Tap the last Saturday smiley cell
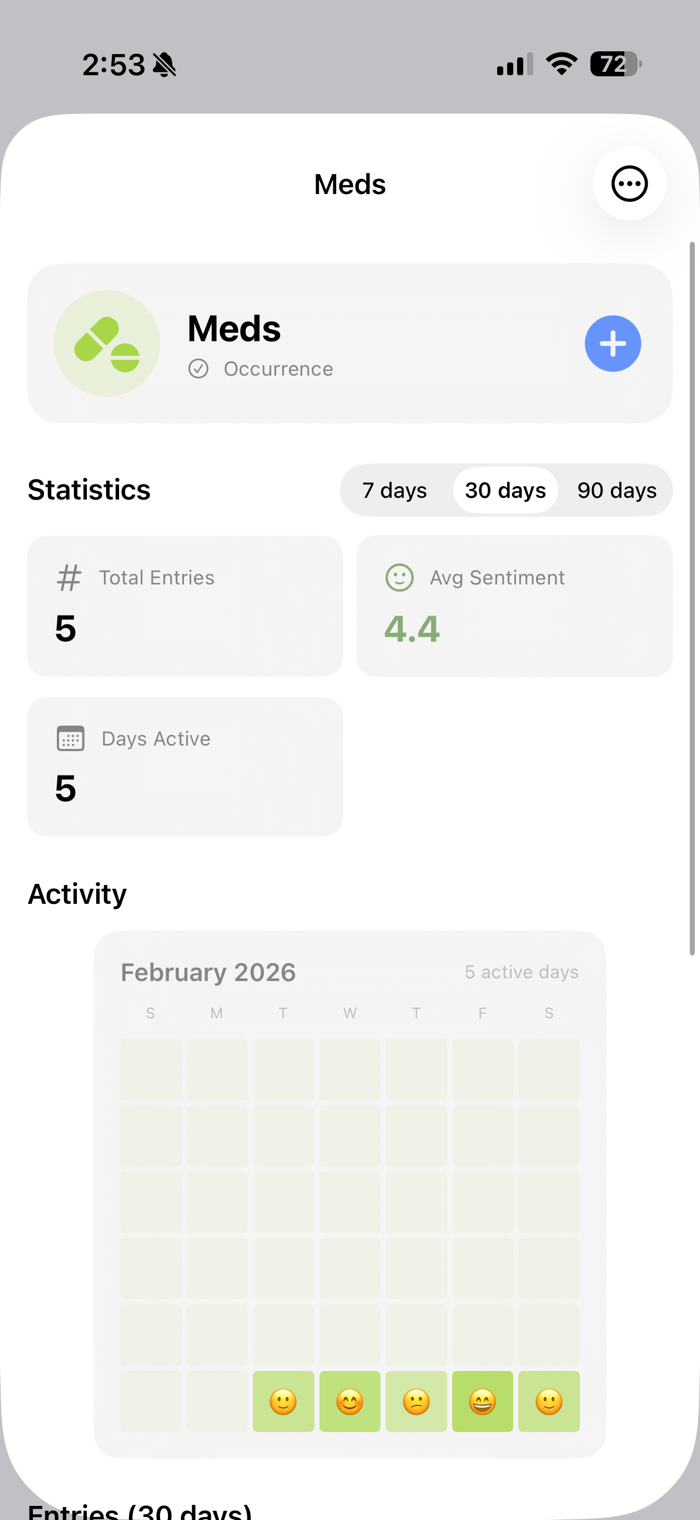This screenshot has height=1520, width=700. 549,1402
